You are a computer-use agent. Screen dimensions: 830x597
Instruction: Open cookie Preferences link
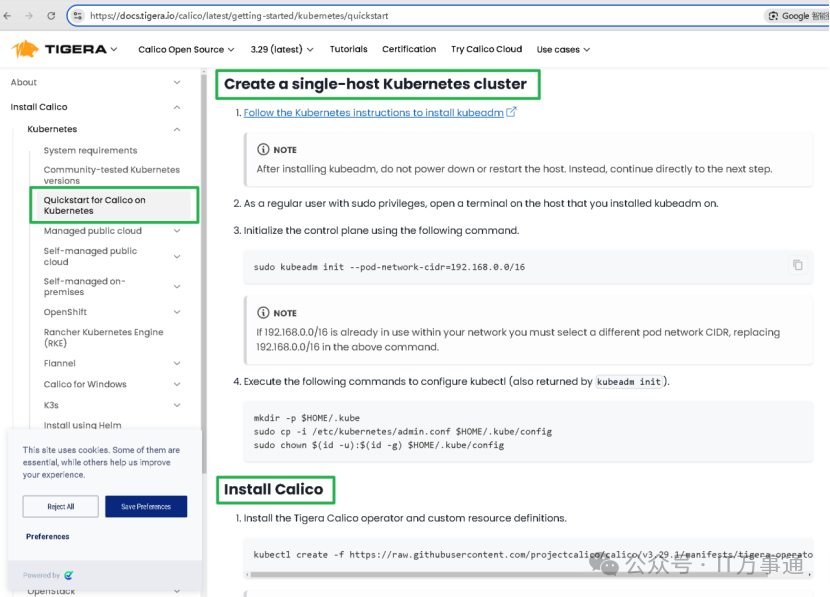click(x=48, y=536)
